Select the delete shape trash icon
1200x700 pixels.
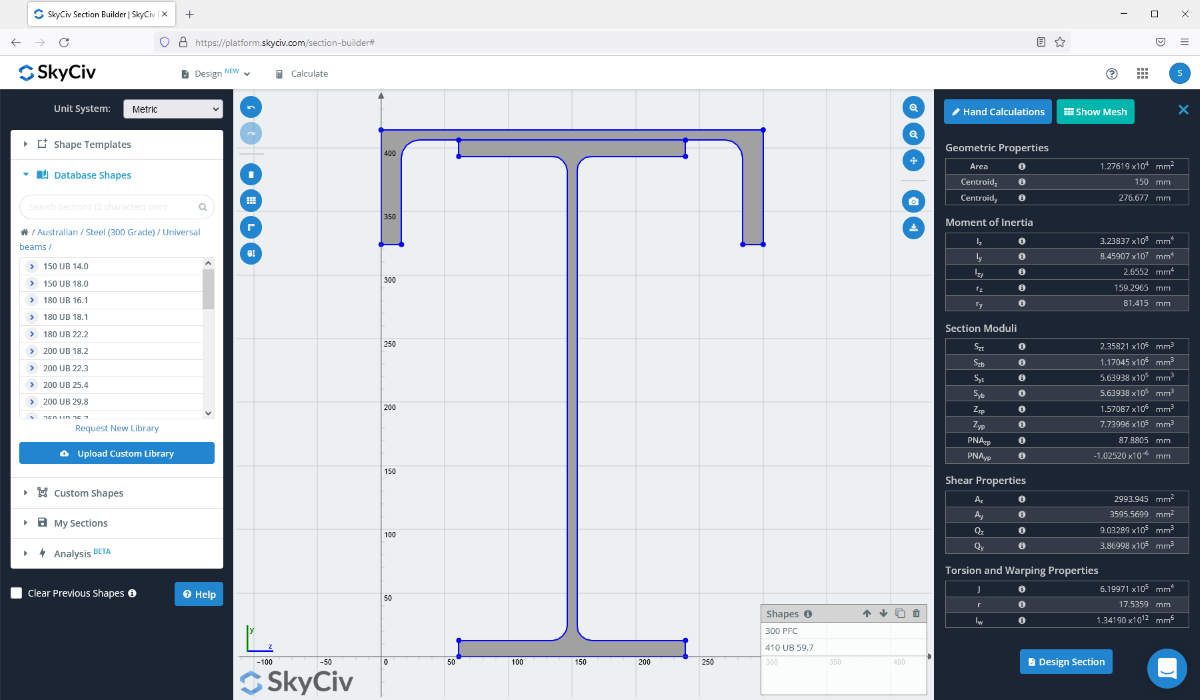[x=250, y=173]
